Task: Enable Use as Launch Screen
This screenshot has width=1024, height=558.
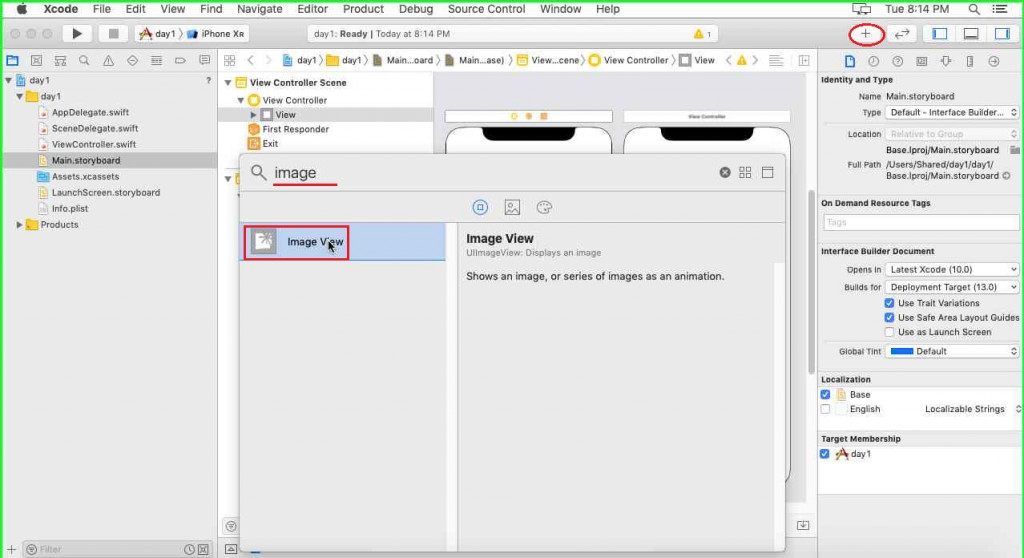Action: (x=889, y=332)
